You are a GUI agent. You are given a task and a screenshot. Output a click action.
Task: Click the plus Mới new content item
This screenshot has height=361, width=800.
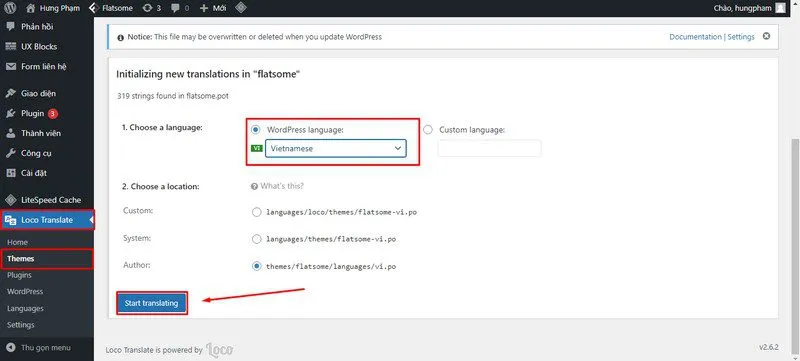212,8
